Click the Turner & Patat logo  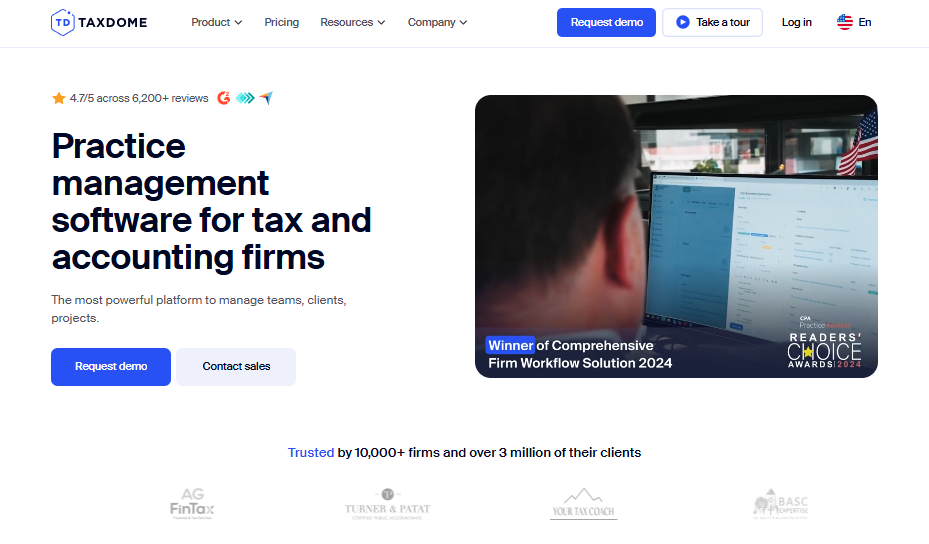pyautogui.click(x=387, y=503)
